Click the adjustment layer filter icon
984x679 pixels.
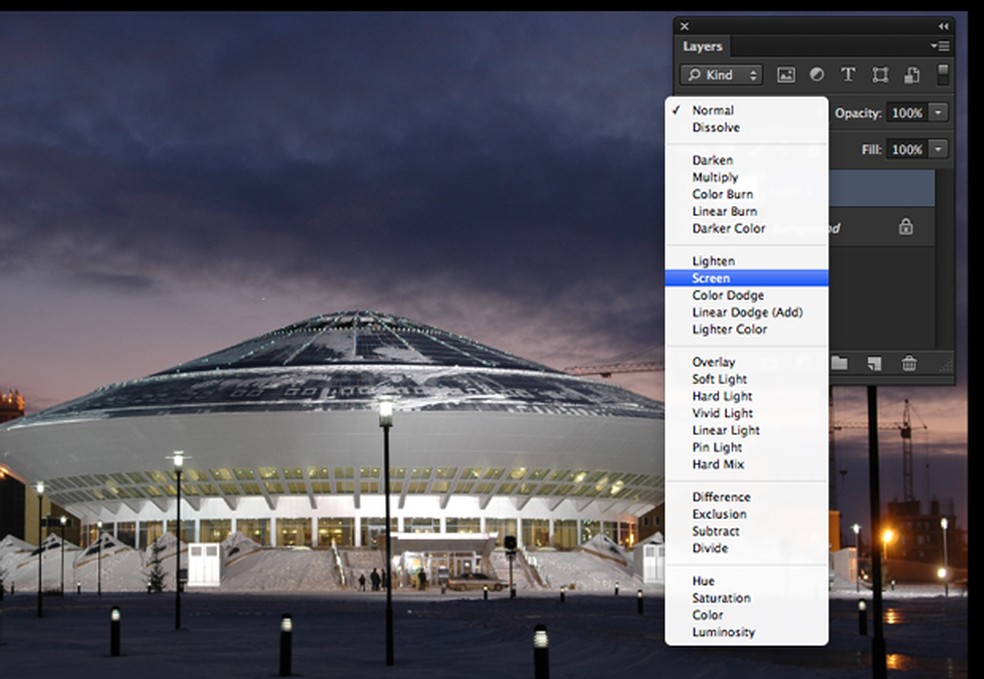click(x=816, y=75)
